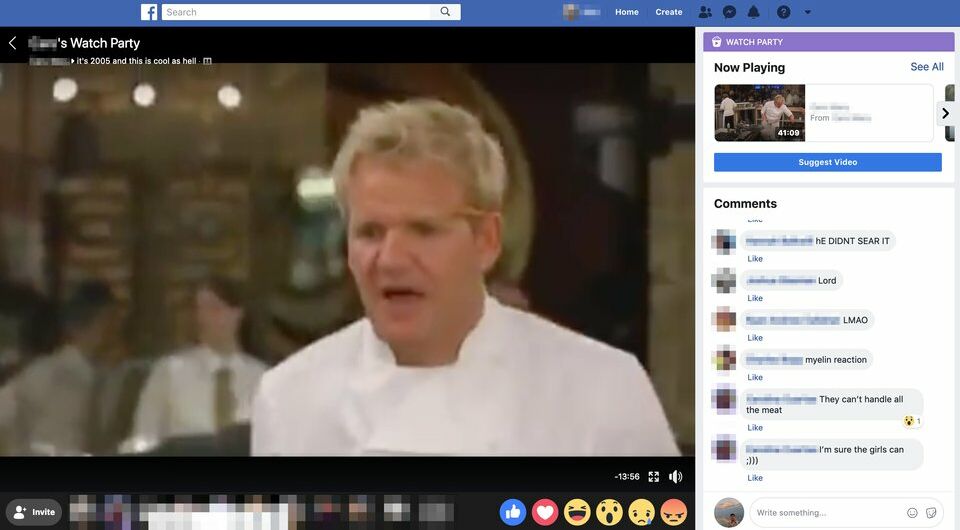Toggle fullscreen on the video

coord(654,477)
